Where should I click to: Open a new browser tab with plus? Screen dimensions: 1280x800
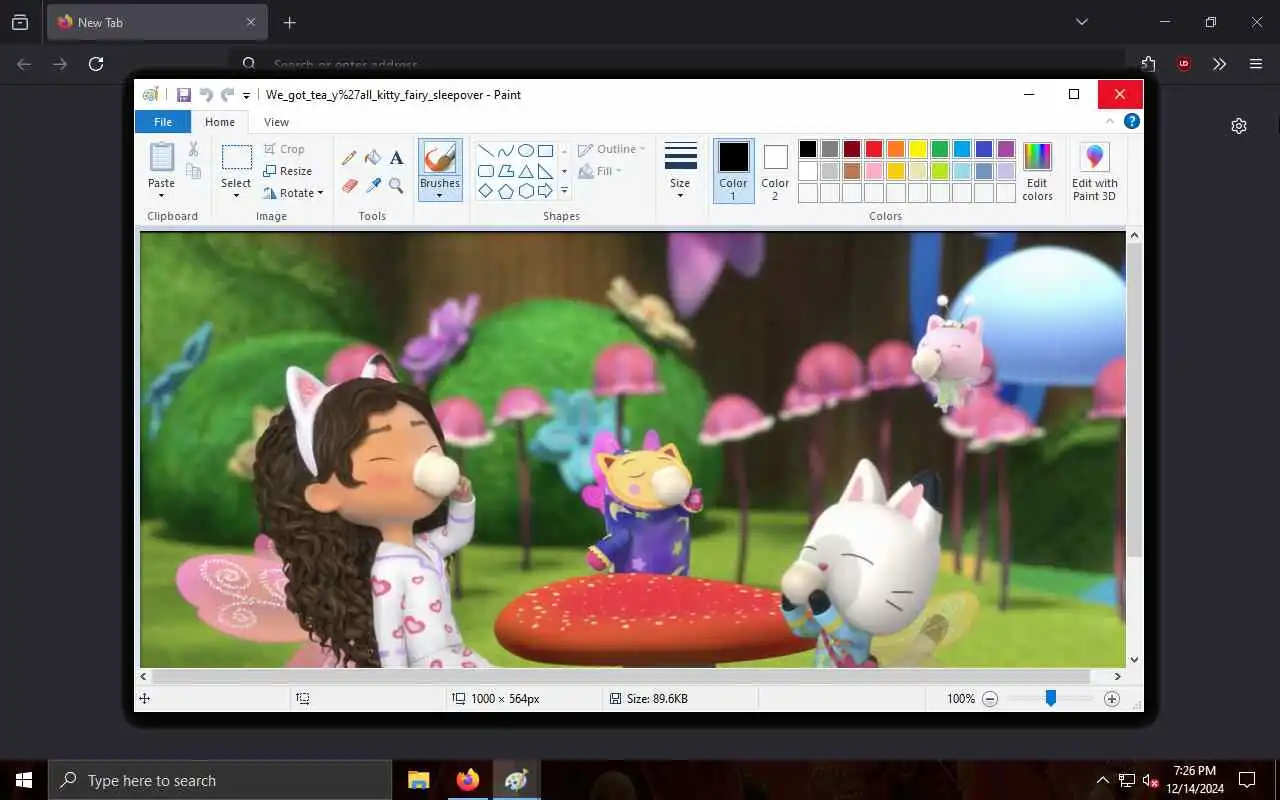(x=289, y=22)
